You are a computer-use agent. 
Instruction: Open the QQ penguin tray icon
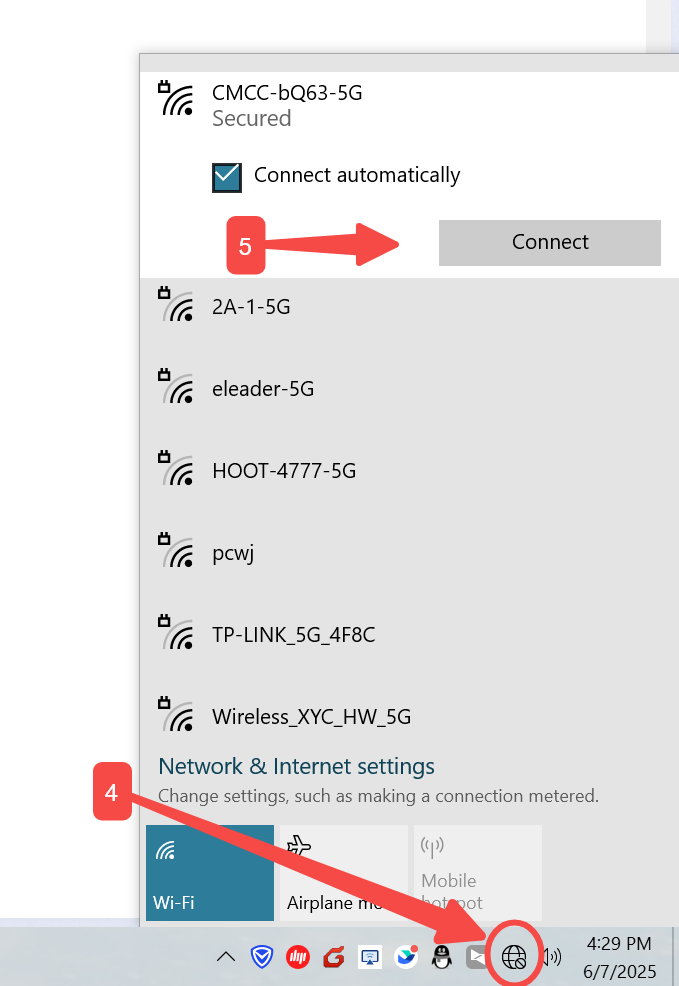coord(441,957)
